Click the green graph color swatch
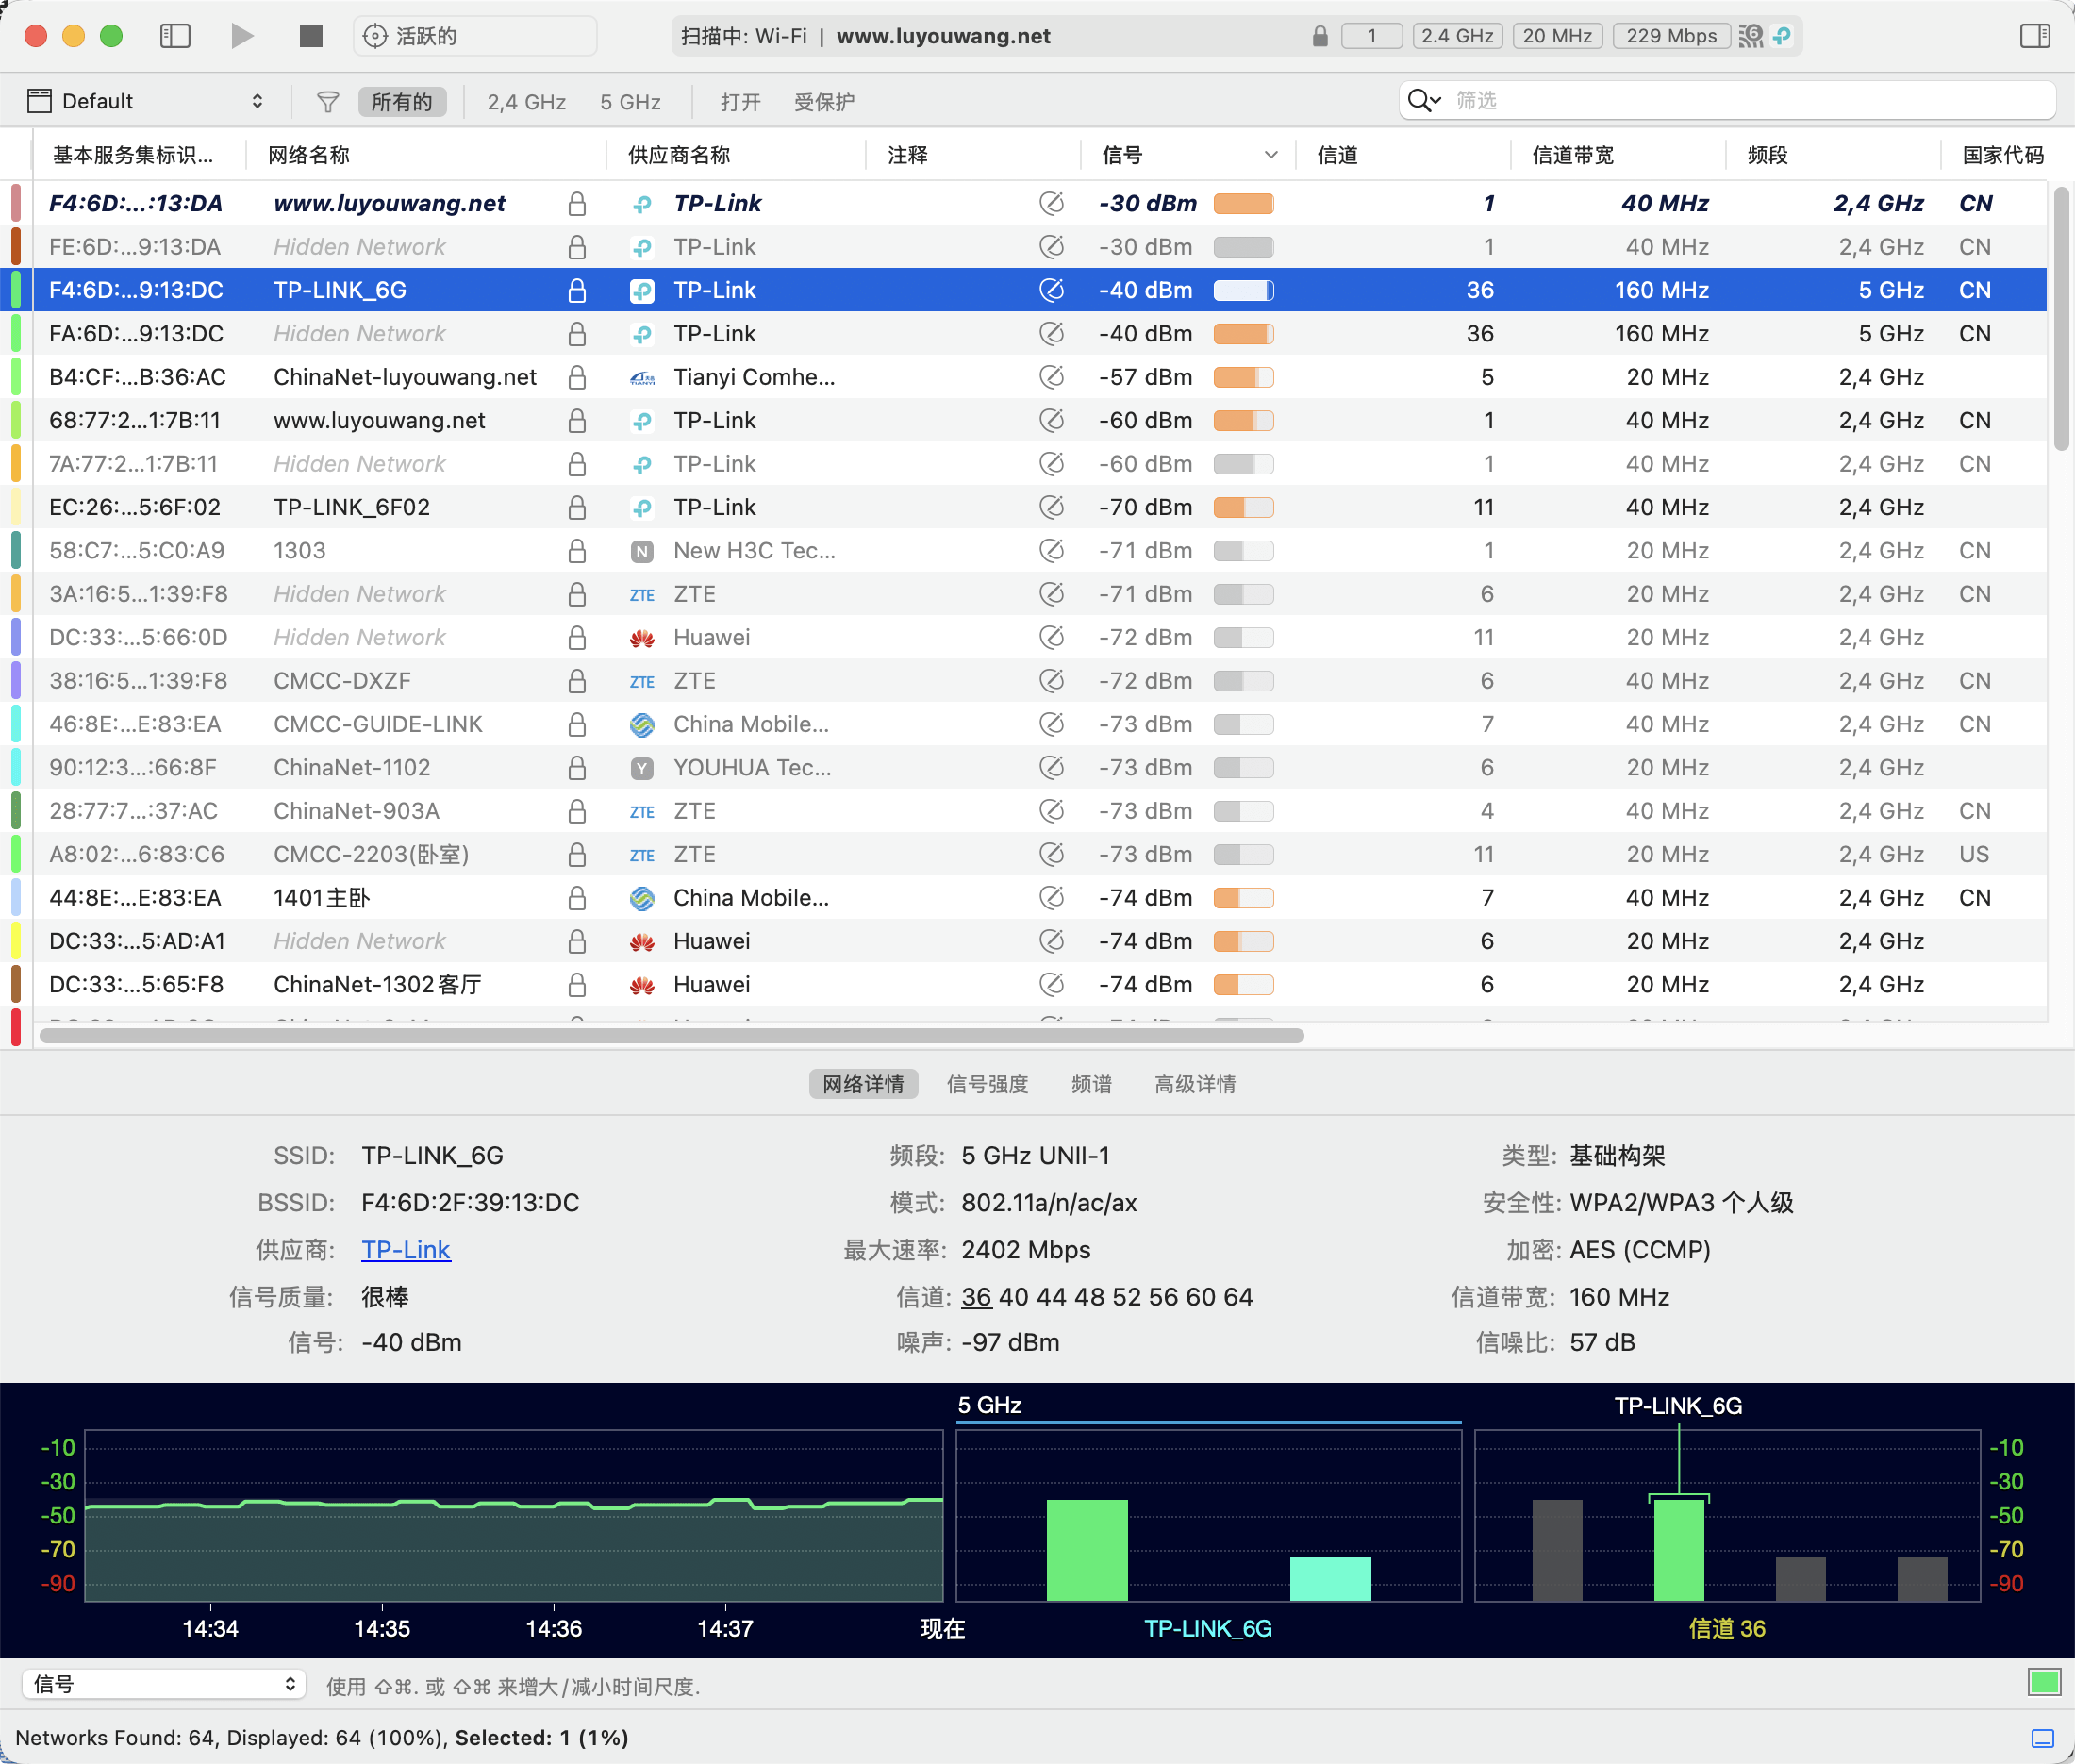The width and height of the screenshot is (2075, 1764). click(x=2043, y=1682)
